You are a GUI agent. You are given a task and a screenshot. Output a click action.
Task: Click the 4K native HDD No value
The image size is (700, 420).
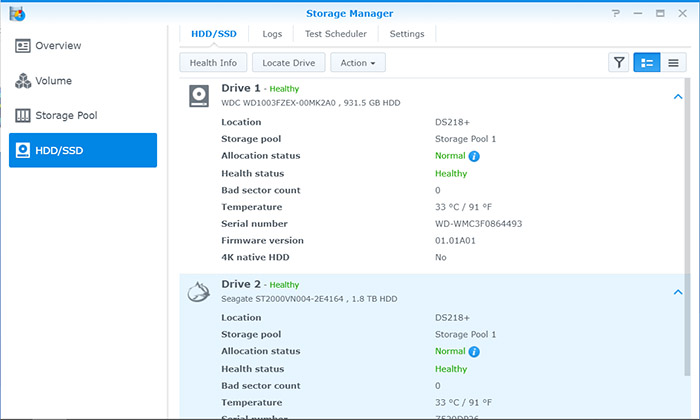(441, 257)
